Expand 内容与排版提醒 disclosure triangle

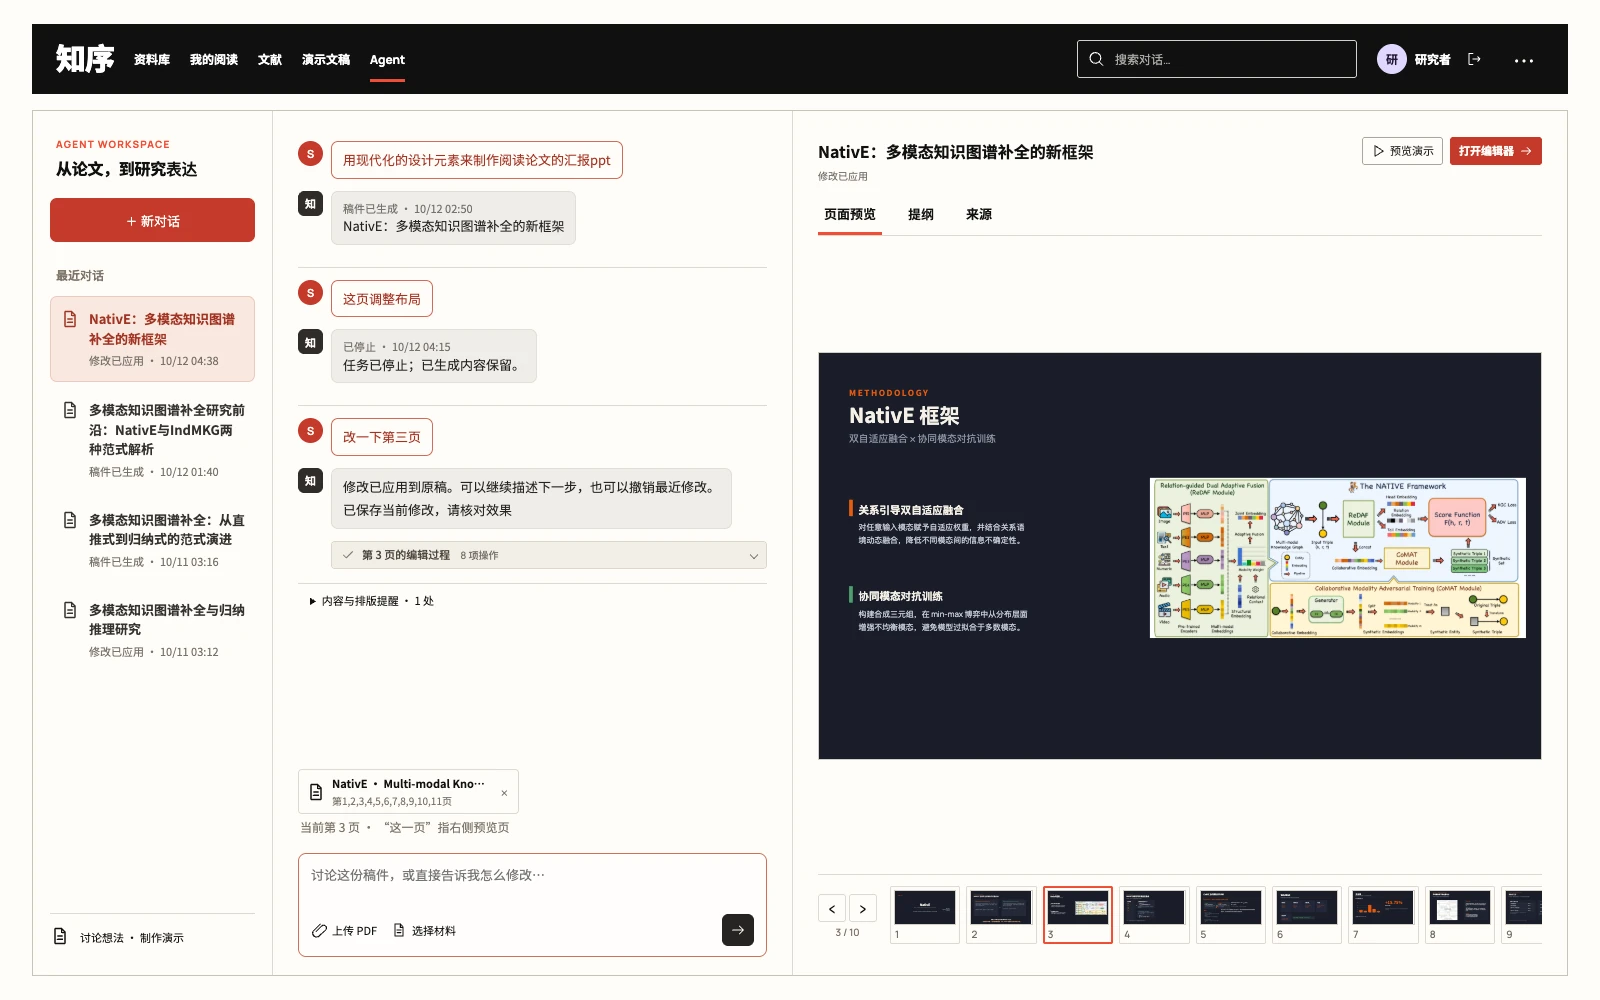(312, 601)
